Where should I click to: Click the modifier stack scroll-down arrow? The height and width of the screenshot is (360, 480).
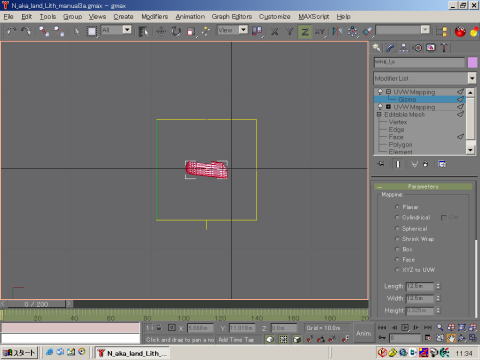click(x=470, y=150)
